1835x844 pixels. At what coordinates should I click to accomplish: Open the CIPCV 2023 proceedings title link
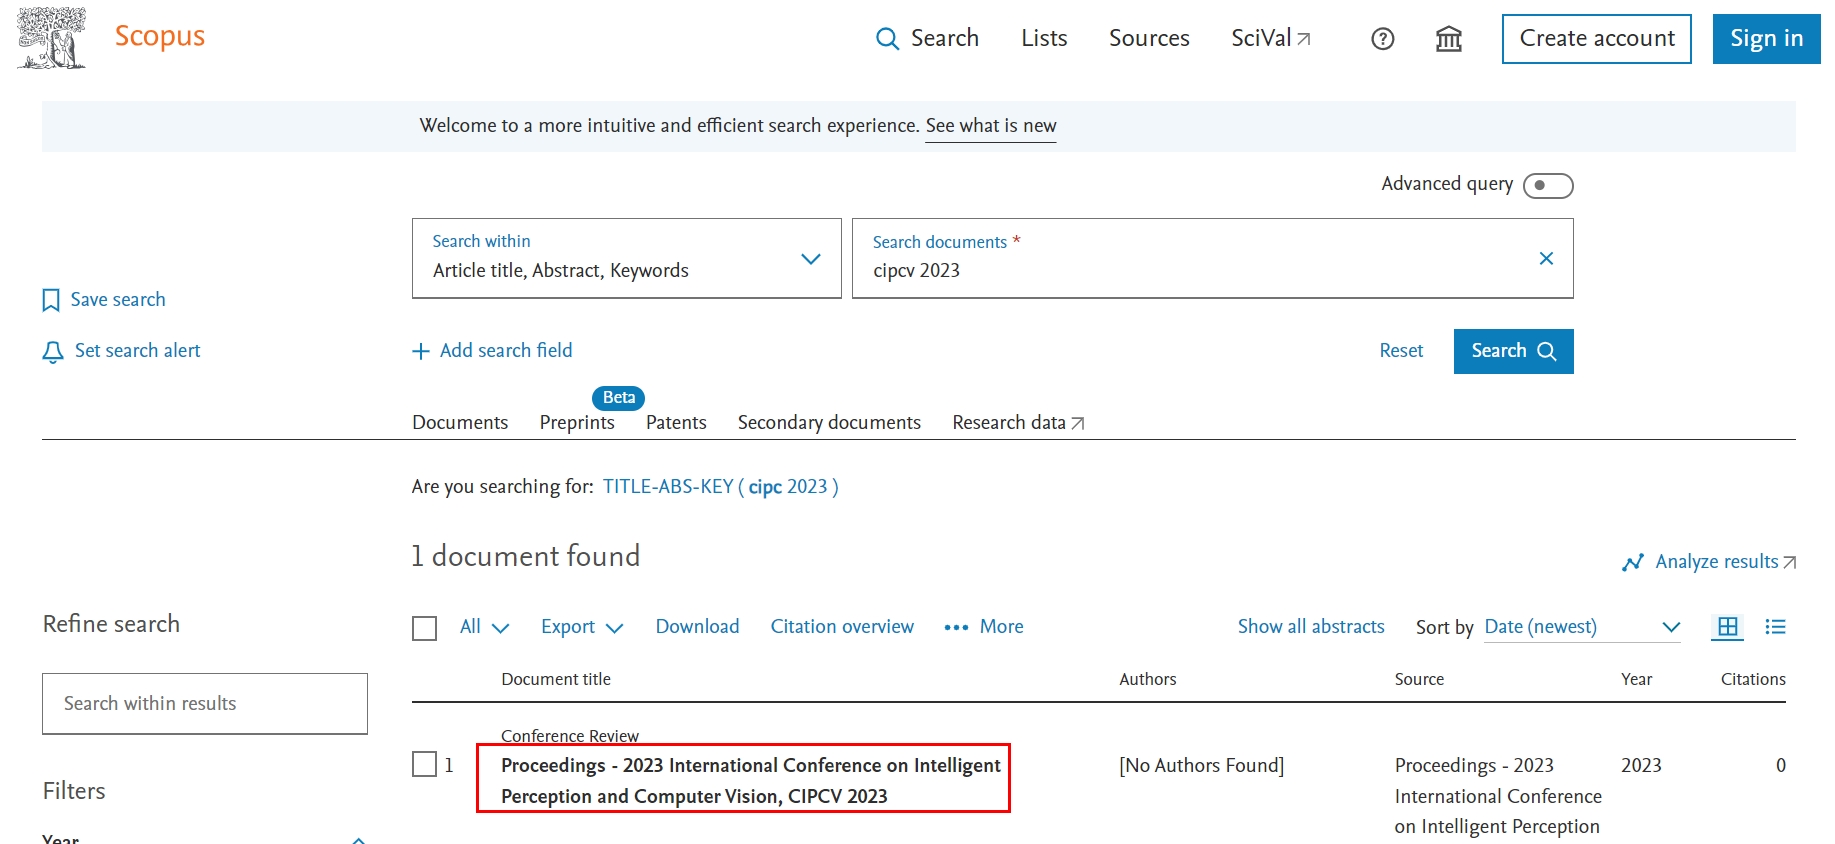750,780
